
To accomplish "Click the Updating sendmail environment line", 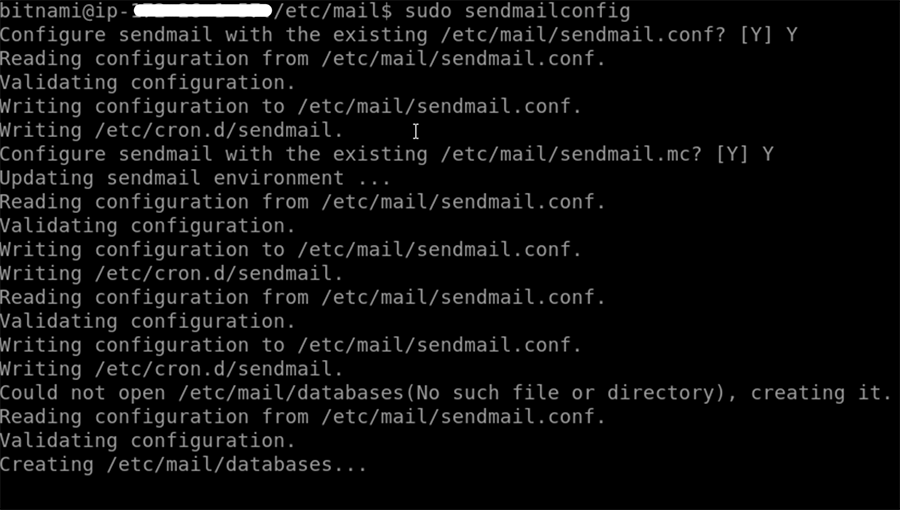I will click(195, 179).
